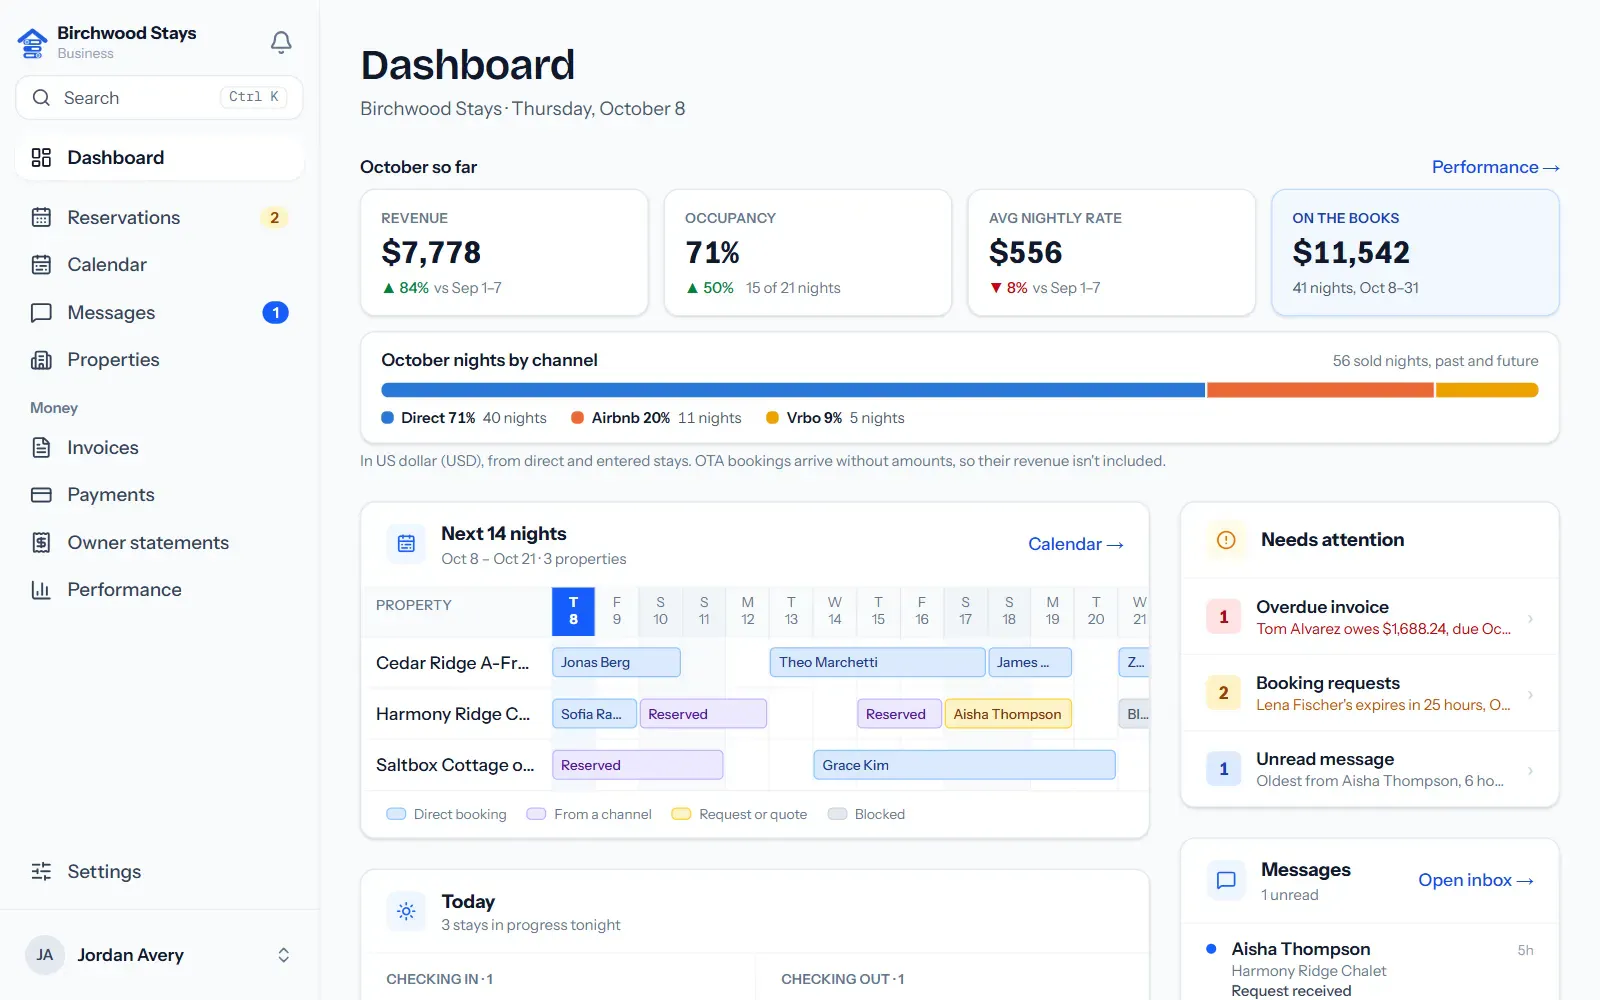
Task: Expand the Unread message chevron
Action: tap(1530, 770)
